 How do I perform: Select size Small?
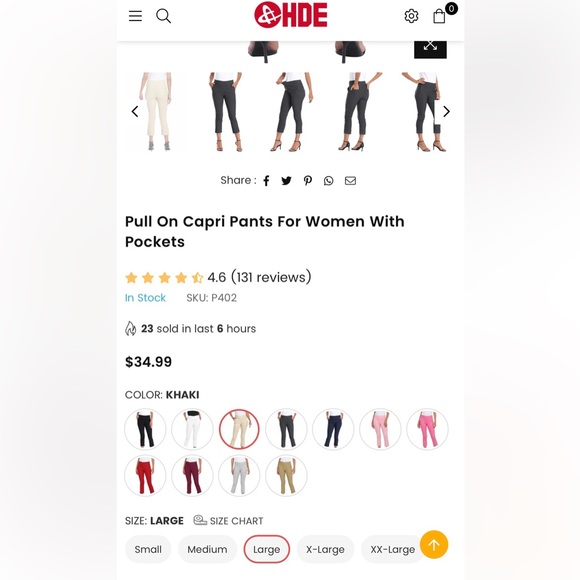(148, 549)
